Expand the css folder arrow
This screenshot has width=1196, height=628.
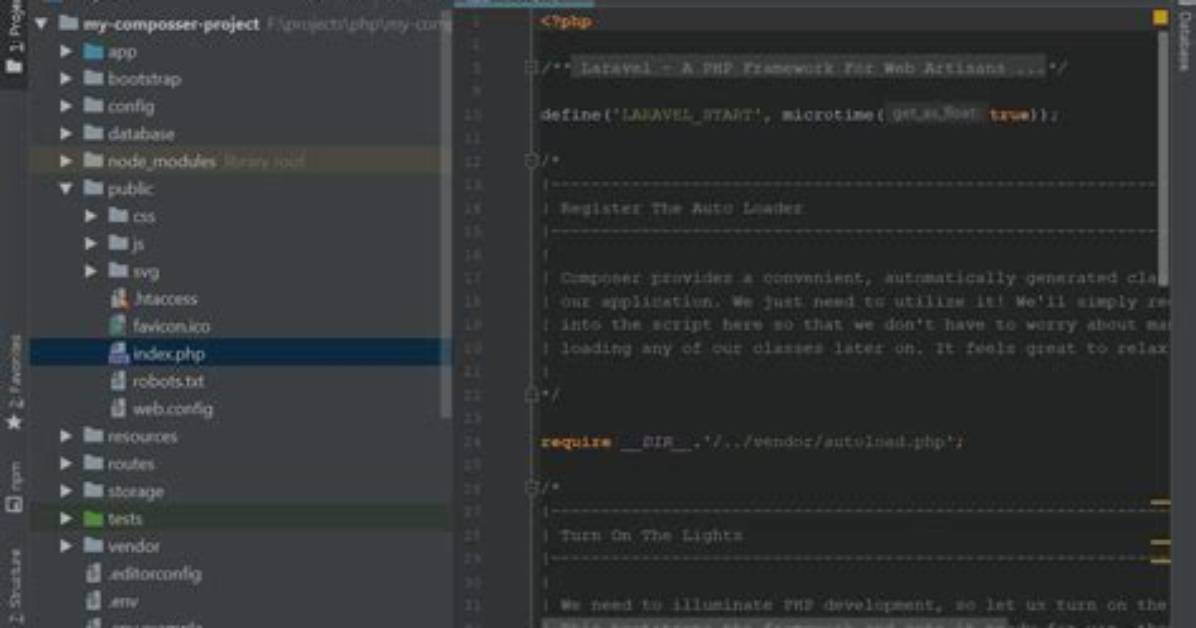[x=91, y=216]
